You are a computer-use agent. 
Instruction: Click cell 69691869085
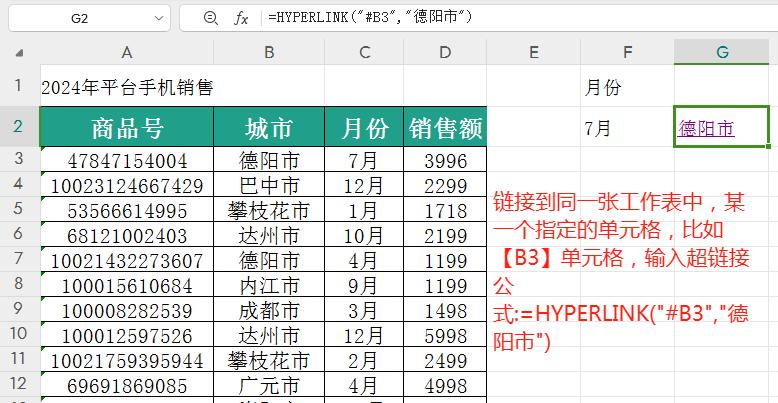click(x=127, y=386)
